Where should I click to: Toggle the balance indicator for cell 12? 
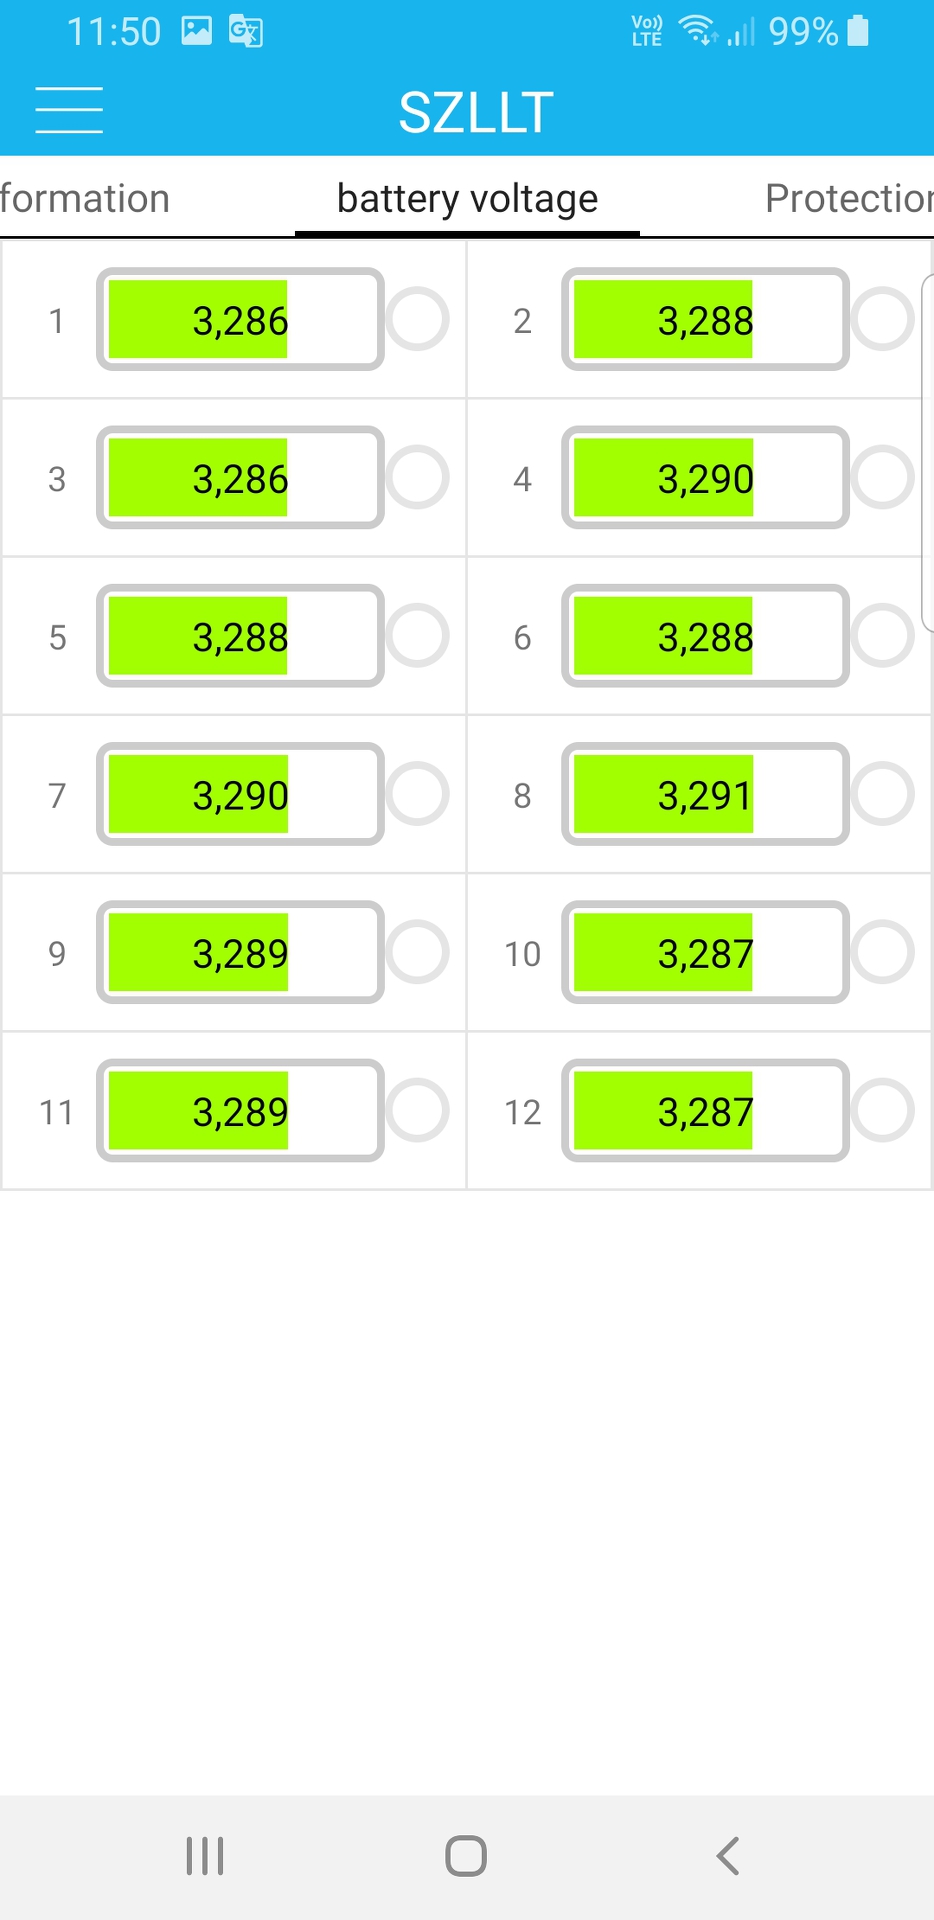pos(883,1110)
